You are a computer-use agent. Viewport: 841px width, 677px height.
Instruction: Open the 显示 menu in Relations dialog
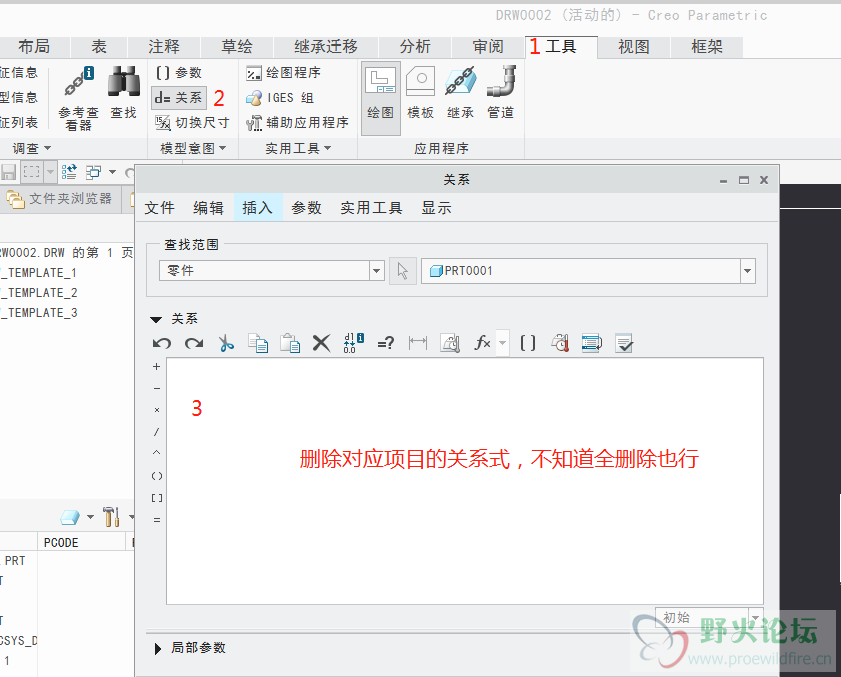436,208
